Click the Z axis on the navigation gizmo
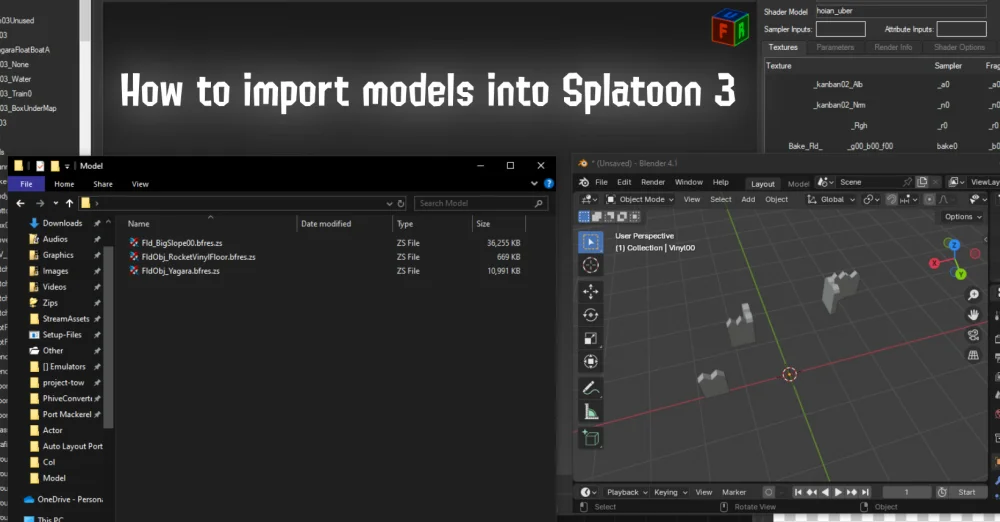 click(954, 244)
